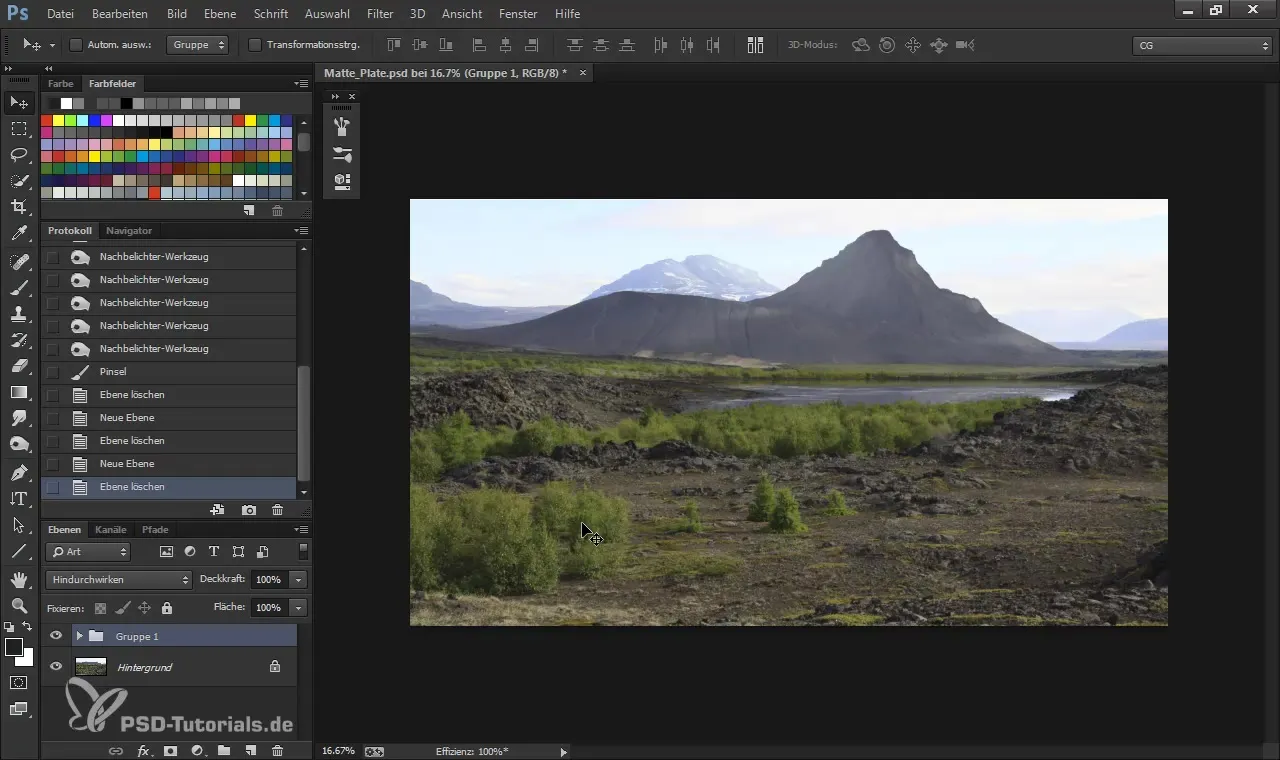Click the Deckkraft opacity value field
Image resolution: width=1280 pixels, height=760 pixels.
click(268, 579)
